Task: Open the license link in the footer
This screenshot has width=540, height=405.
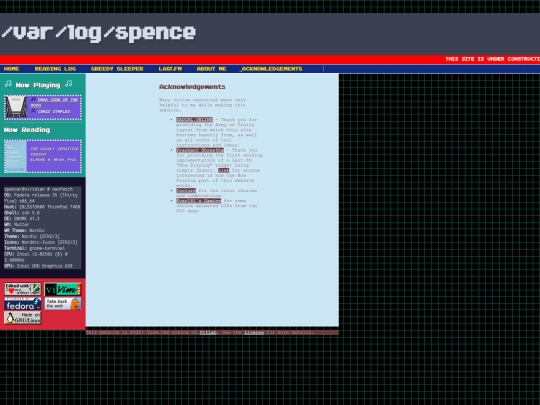Action: [254, 332]
